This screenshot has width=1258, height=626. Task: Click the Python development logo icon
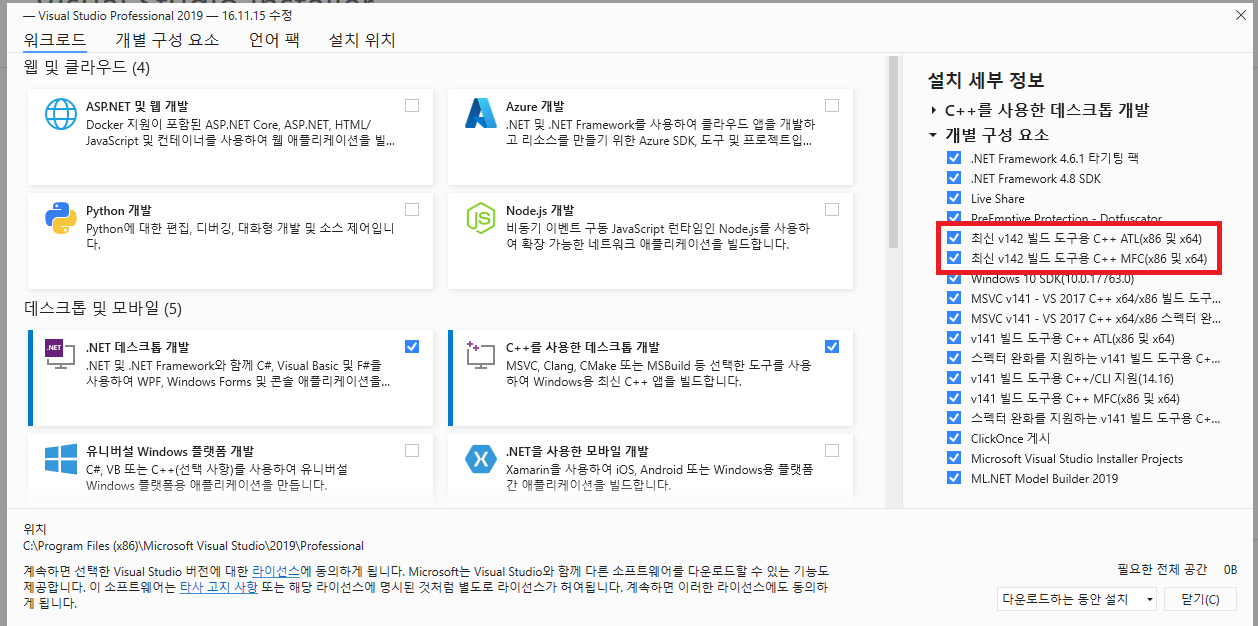coord(61,218)
